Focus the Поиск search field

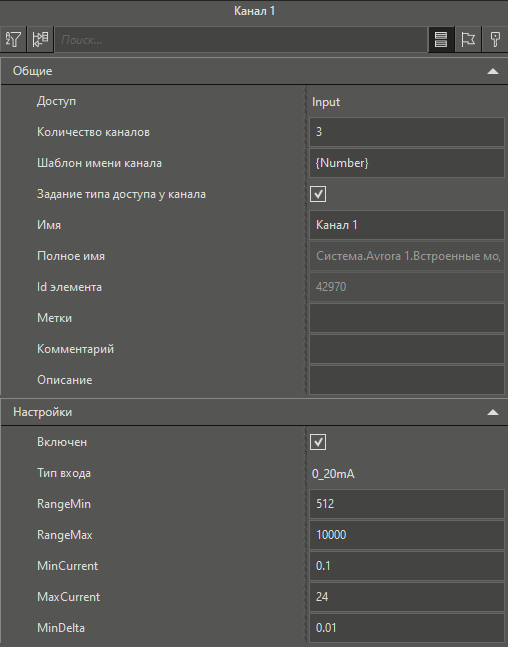[x=241, y=40]
